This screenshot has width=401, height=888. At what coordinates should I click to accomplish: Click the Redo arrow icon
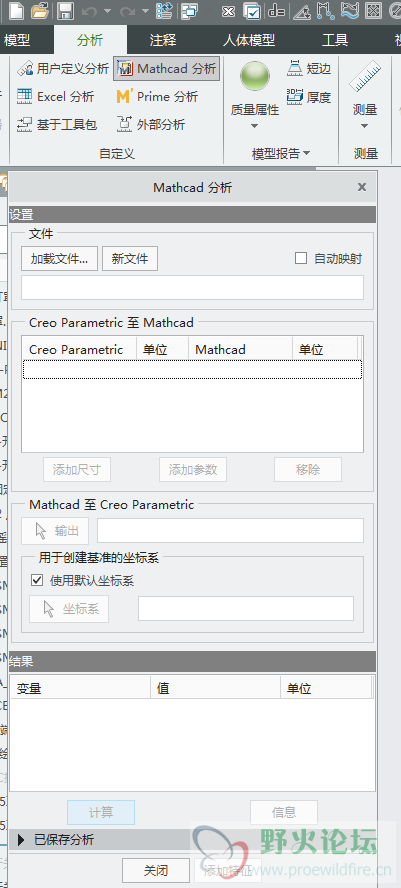point(127,10)
